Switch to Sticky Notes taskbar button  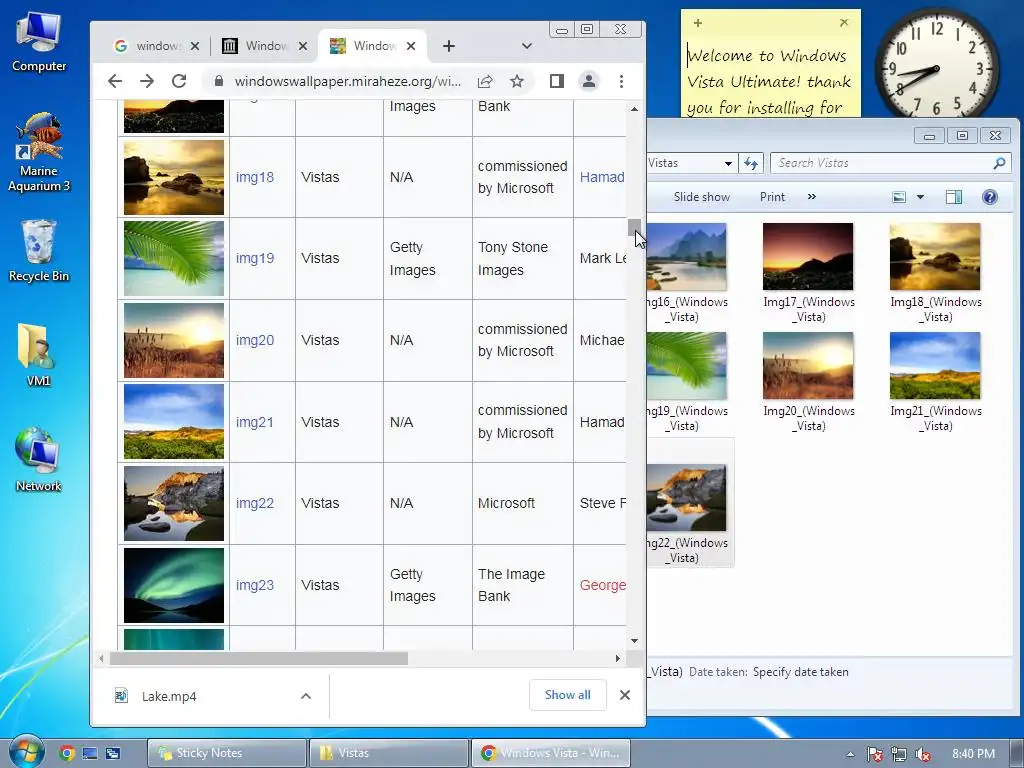click(227, 753)
